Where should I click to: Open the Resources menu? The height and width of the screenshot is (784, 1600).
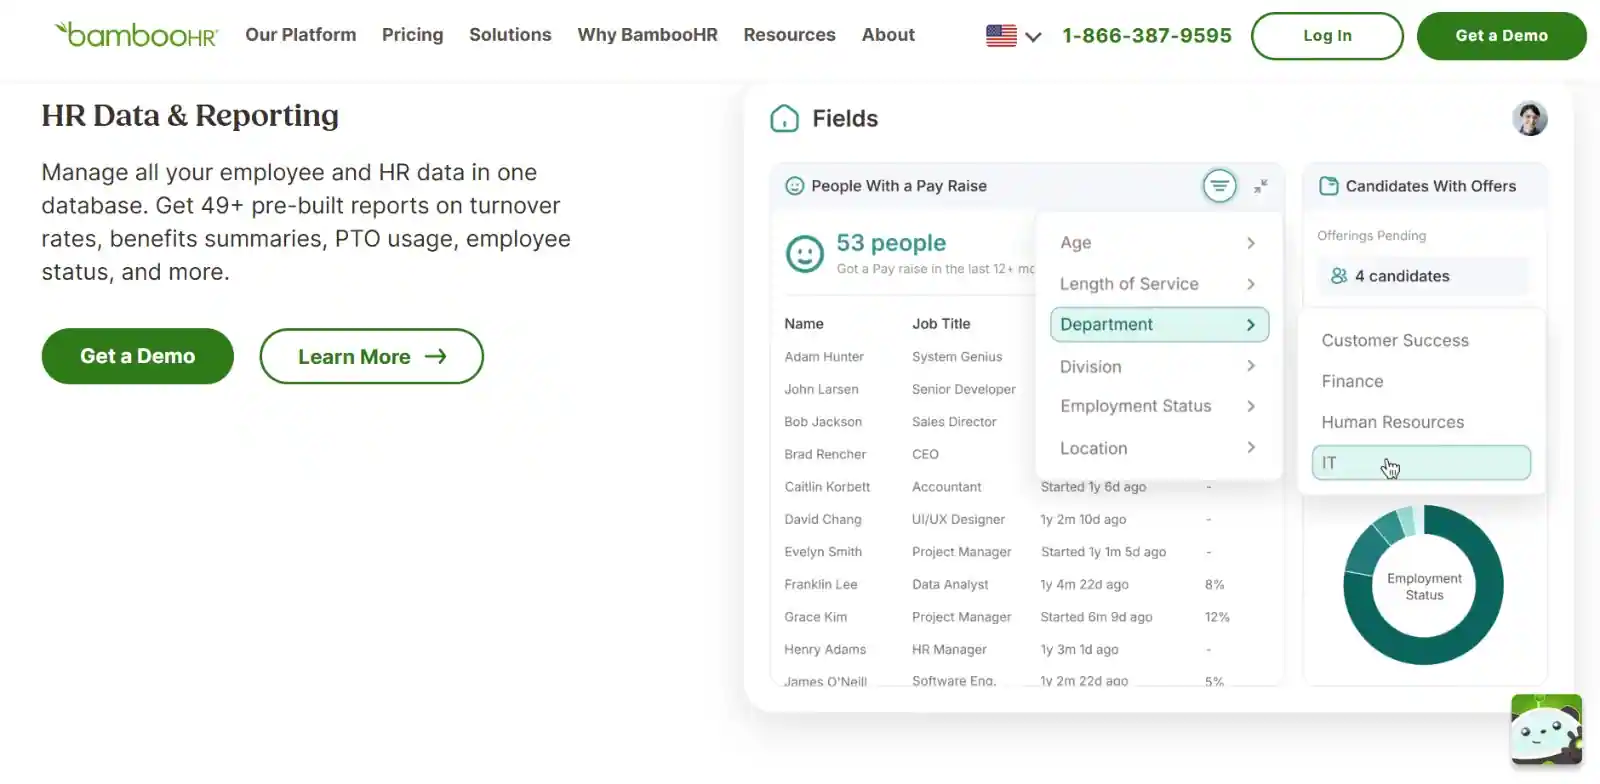789,35
